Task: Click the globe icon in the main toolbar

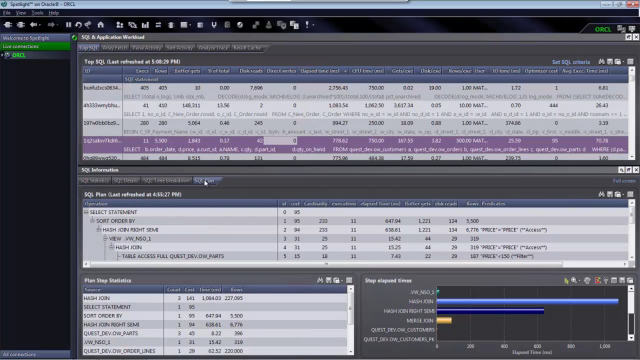Action: (240, 25)
